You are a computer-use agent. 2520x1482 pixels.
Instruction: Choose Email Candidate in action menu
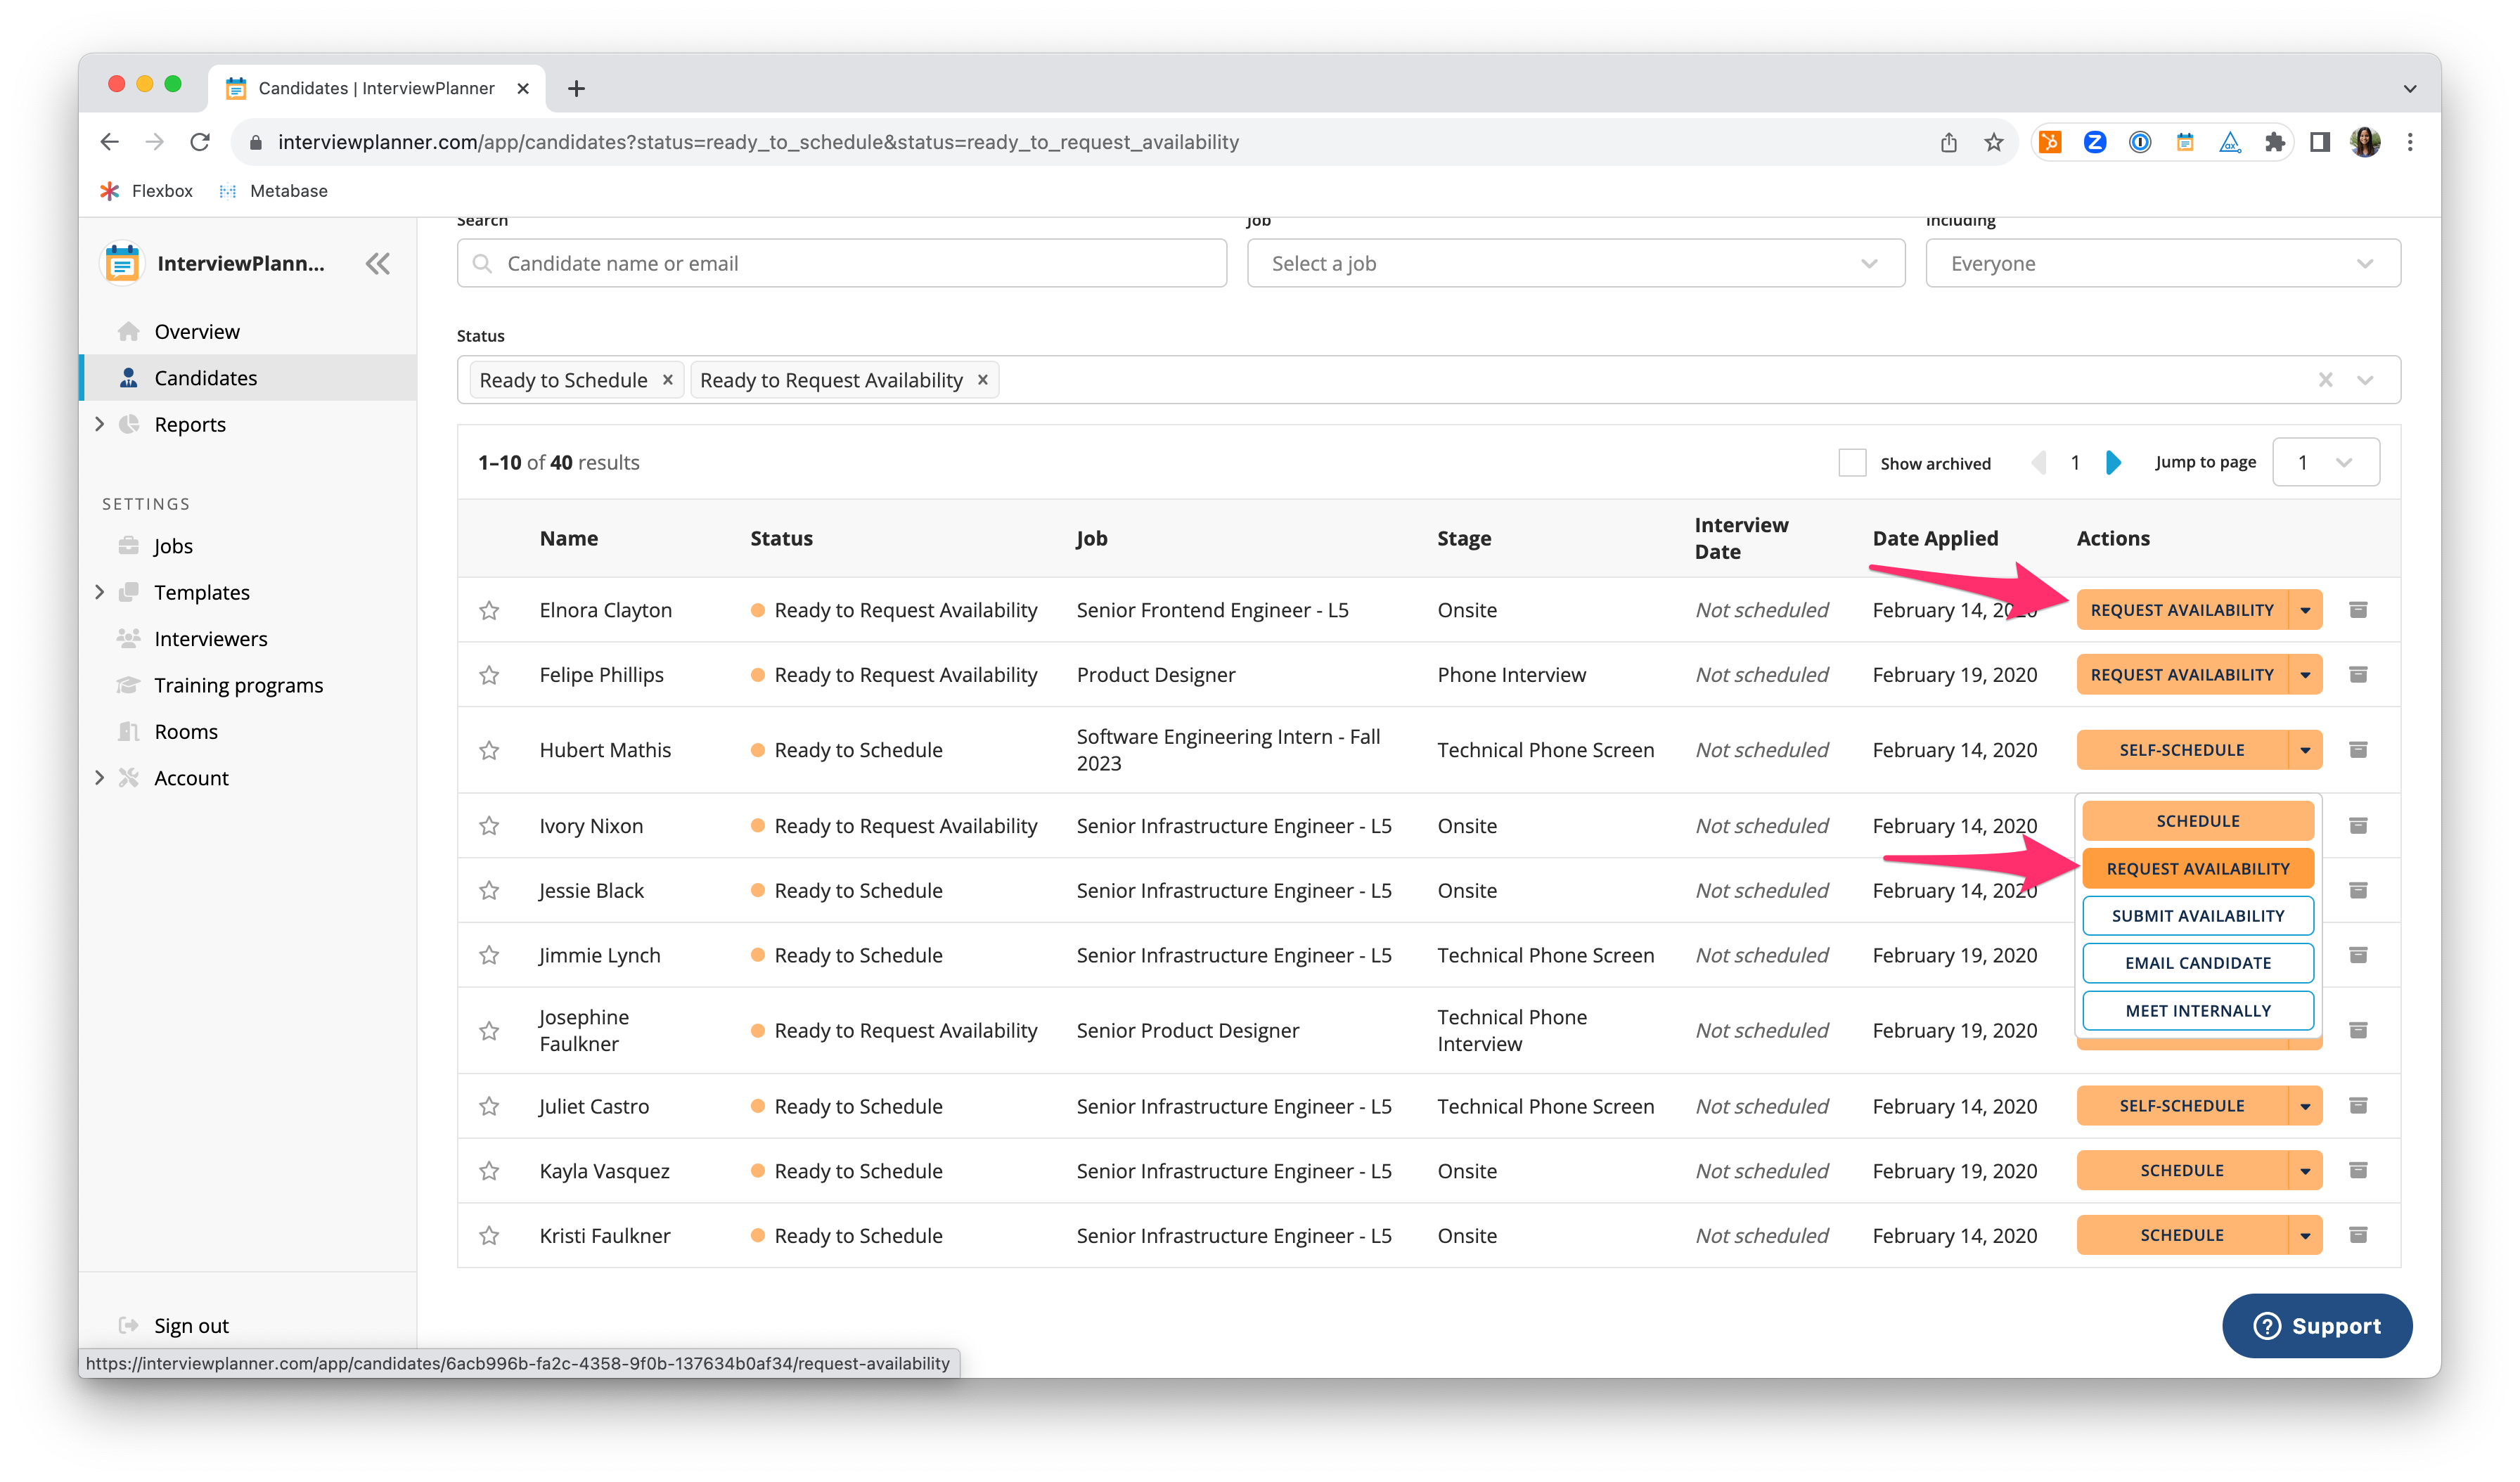coord(2198,963)
